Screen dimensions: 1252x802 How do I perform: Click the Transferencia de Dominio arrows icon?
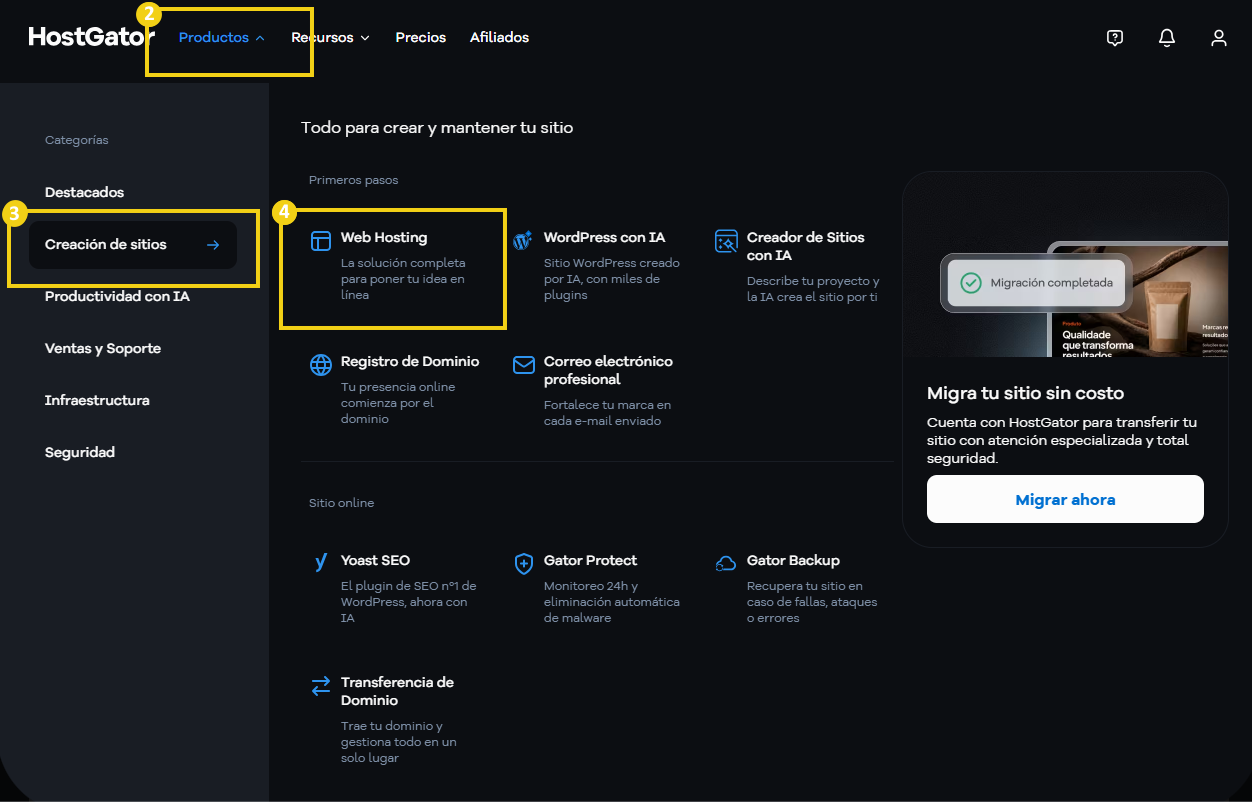[320, 685]
